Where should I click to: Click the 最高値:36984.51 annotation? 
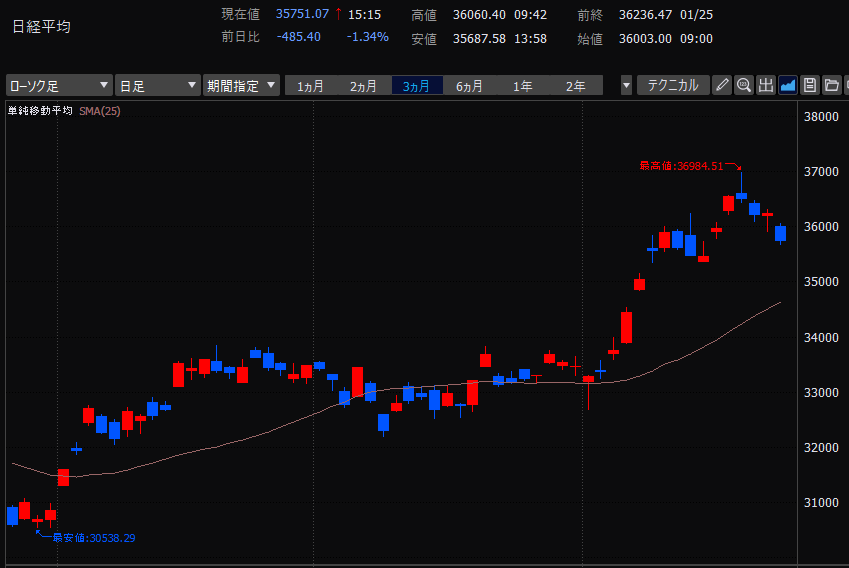(x=681, y=166)
